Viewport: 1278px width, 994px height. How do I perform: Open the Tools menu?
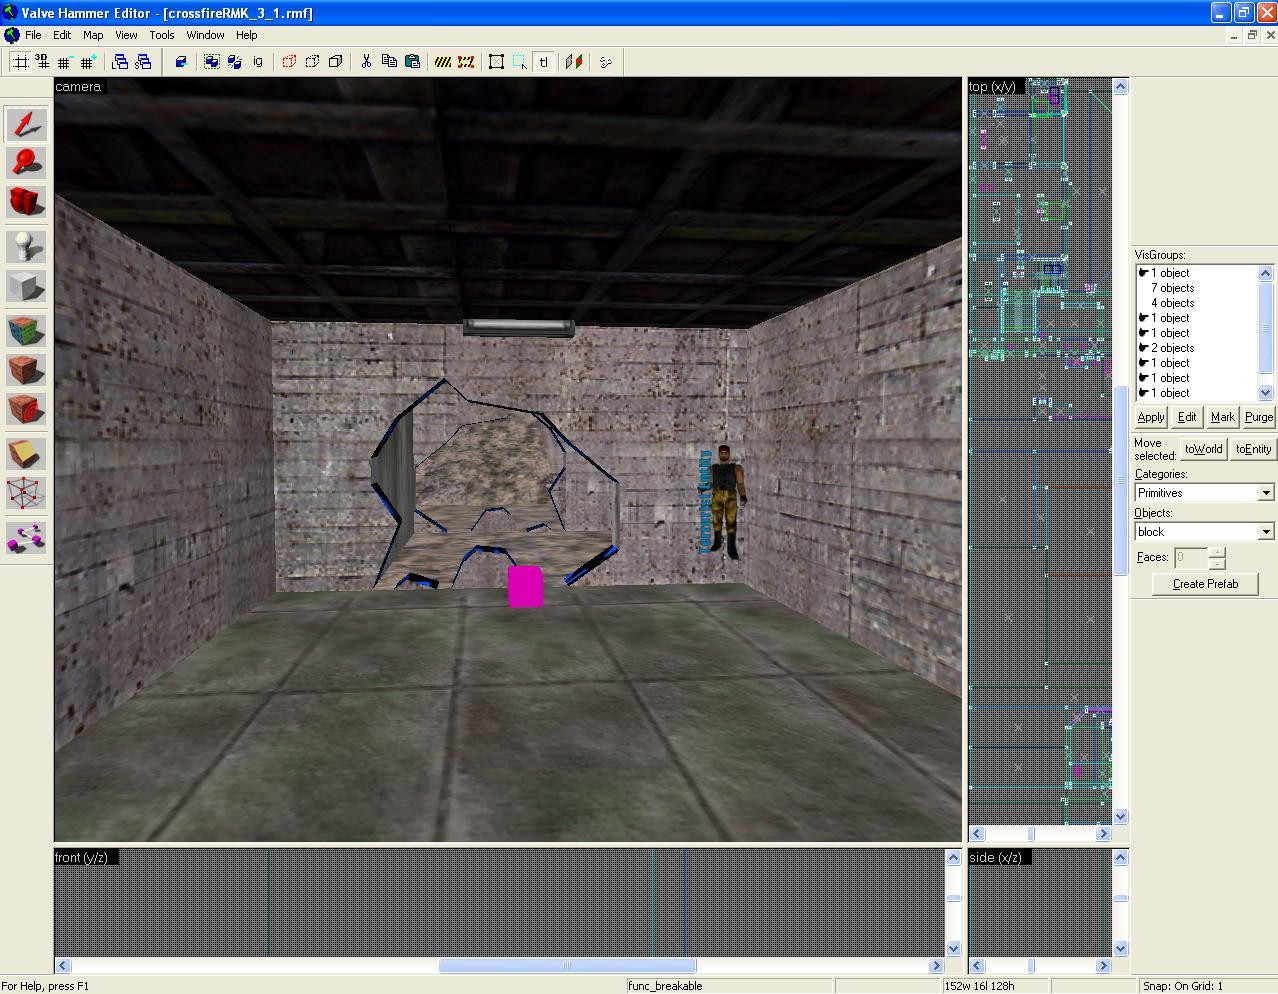[162, 35]
